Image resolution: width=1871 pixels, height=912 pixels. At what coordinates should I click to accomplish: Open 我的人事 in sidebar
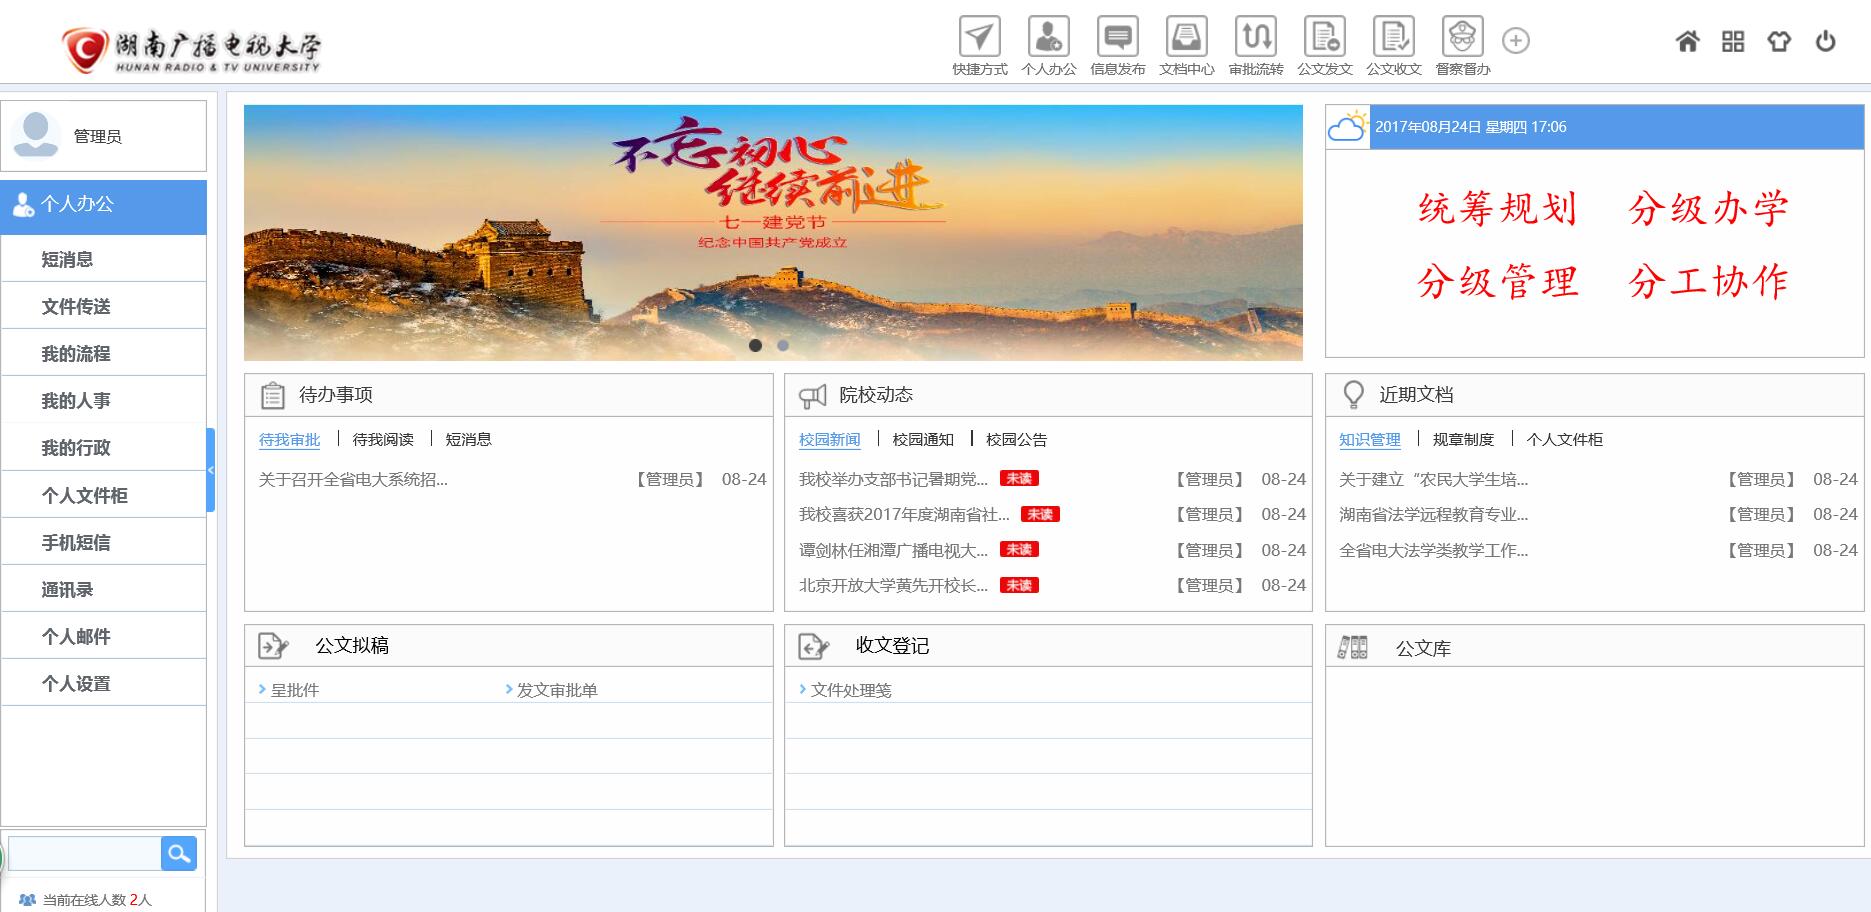(104, 400)
